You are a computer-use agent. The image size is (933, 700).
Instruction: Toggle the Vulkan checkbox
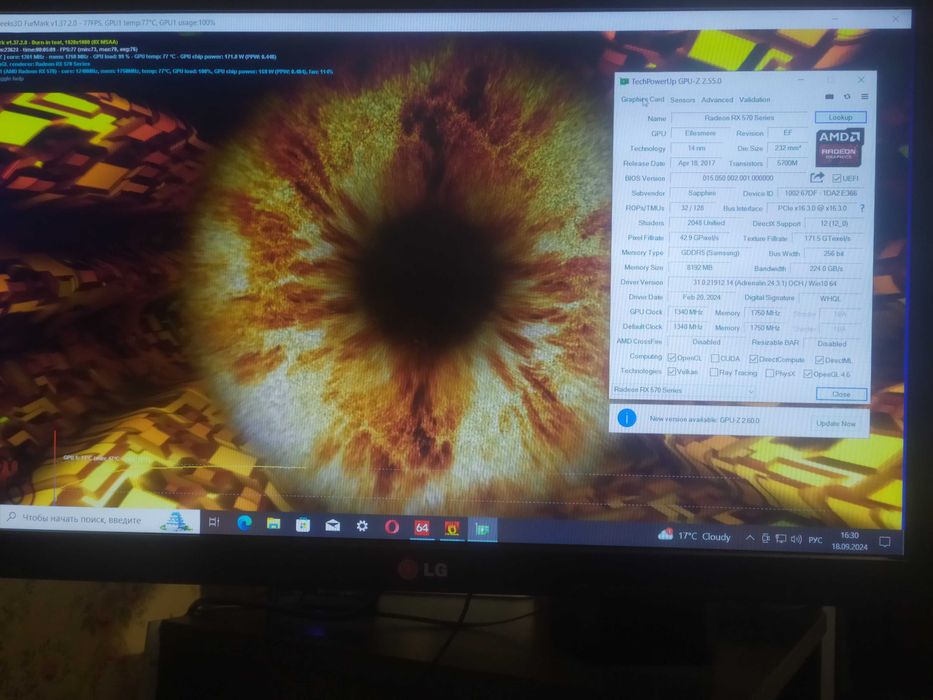[672, 371]
